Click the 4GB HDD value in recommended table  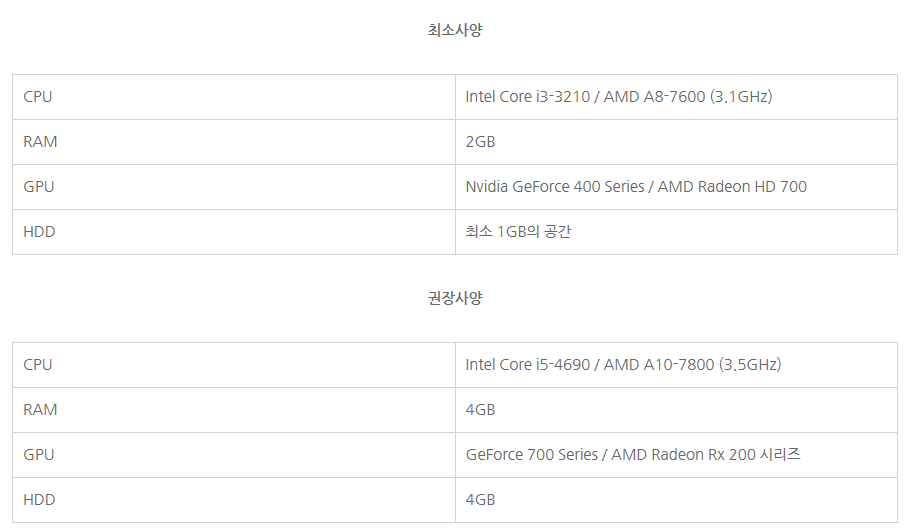click(480, 500)
